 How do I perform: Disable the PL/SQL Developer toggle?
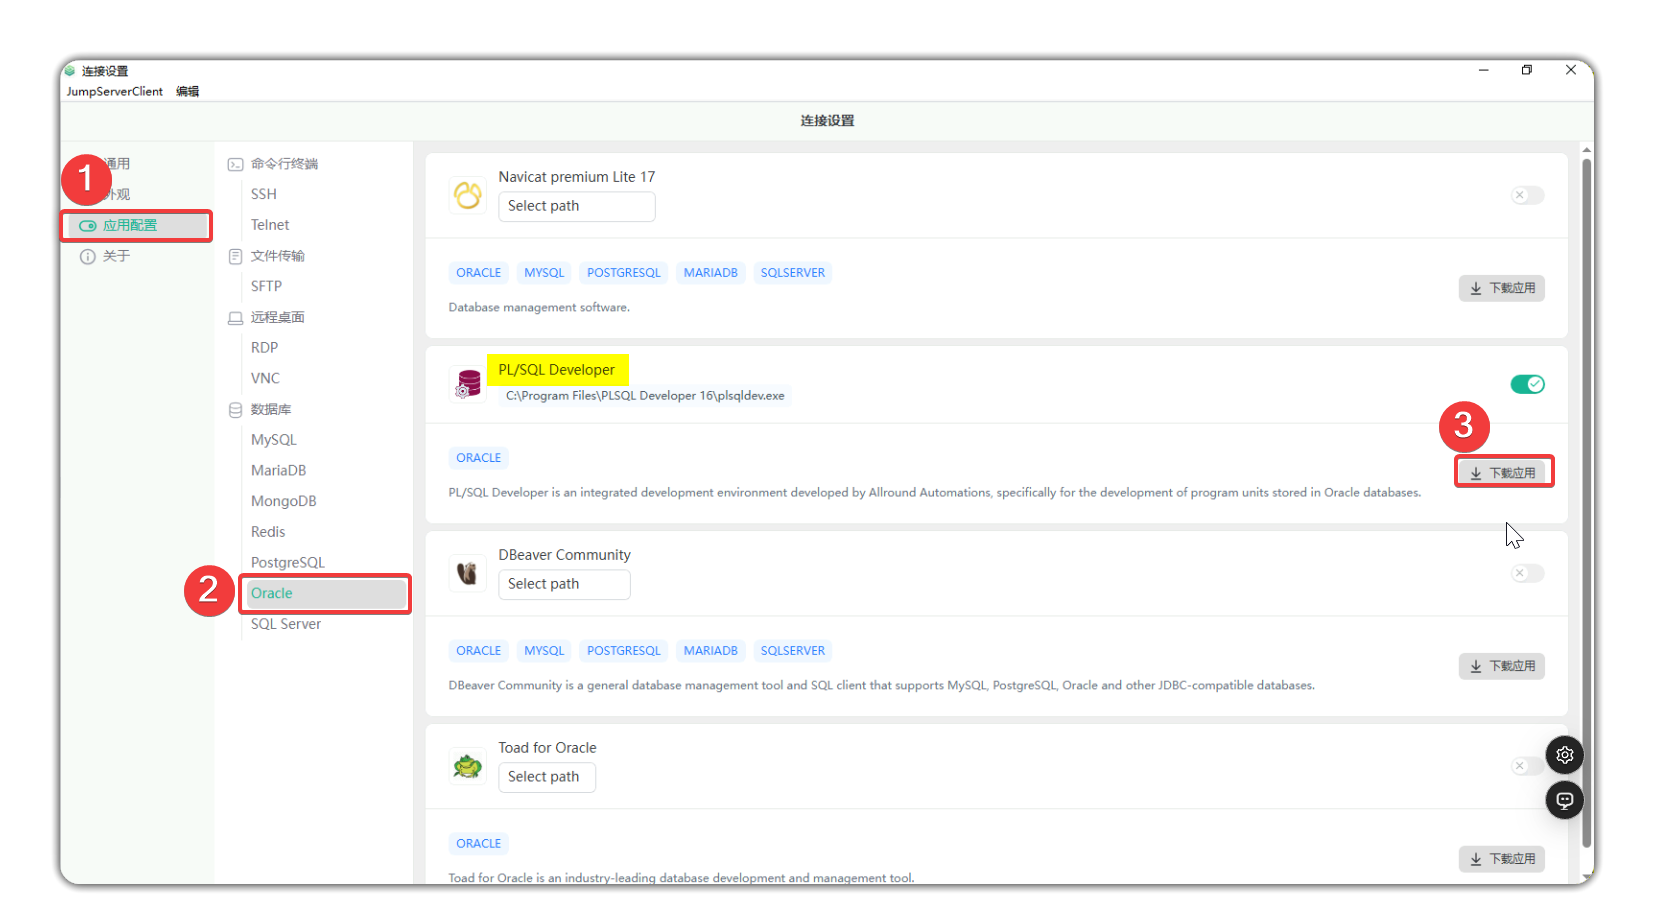[x=1527, y=384]
